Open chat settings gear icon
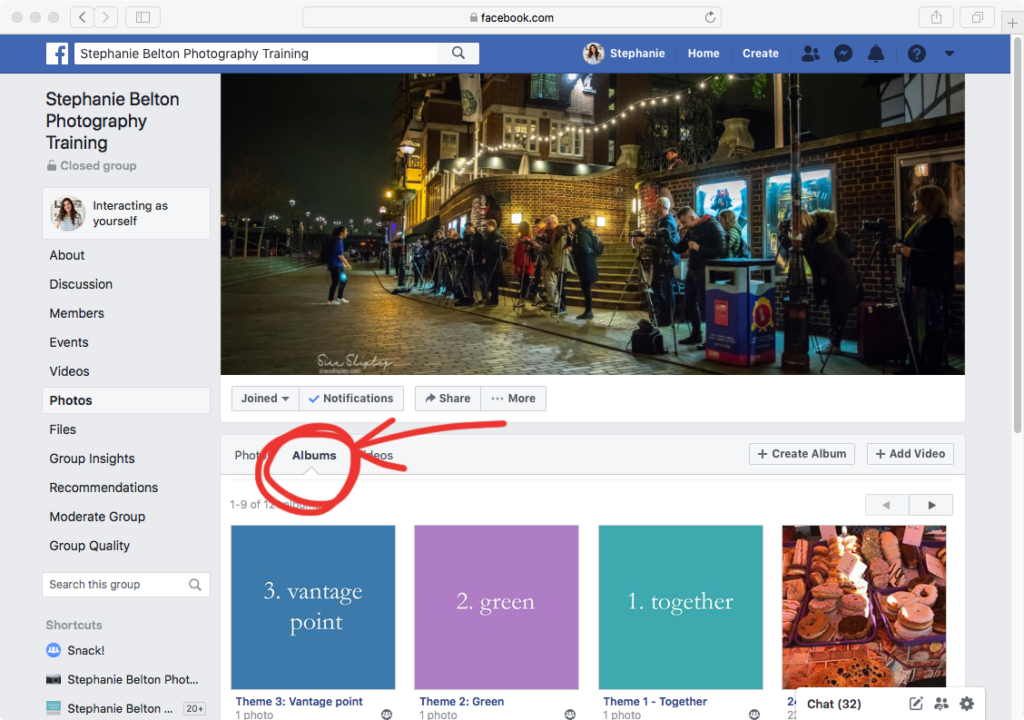This screenshot has height=720, width=1024. coord(967,704)
